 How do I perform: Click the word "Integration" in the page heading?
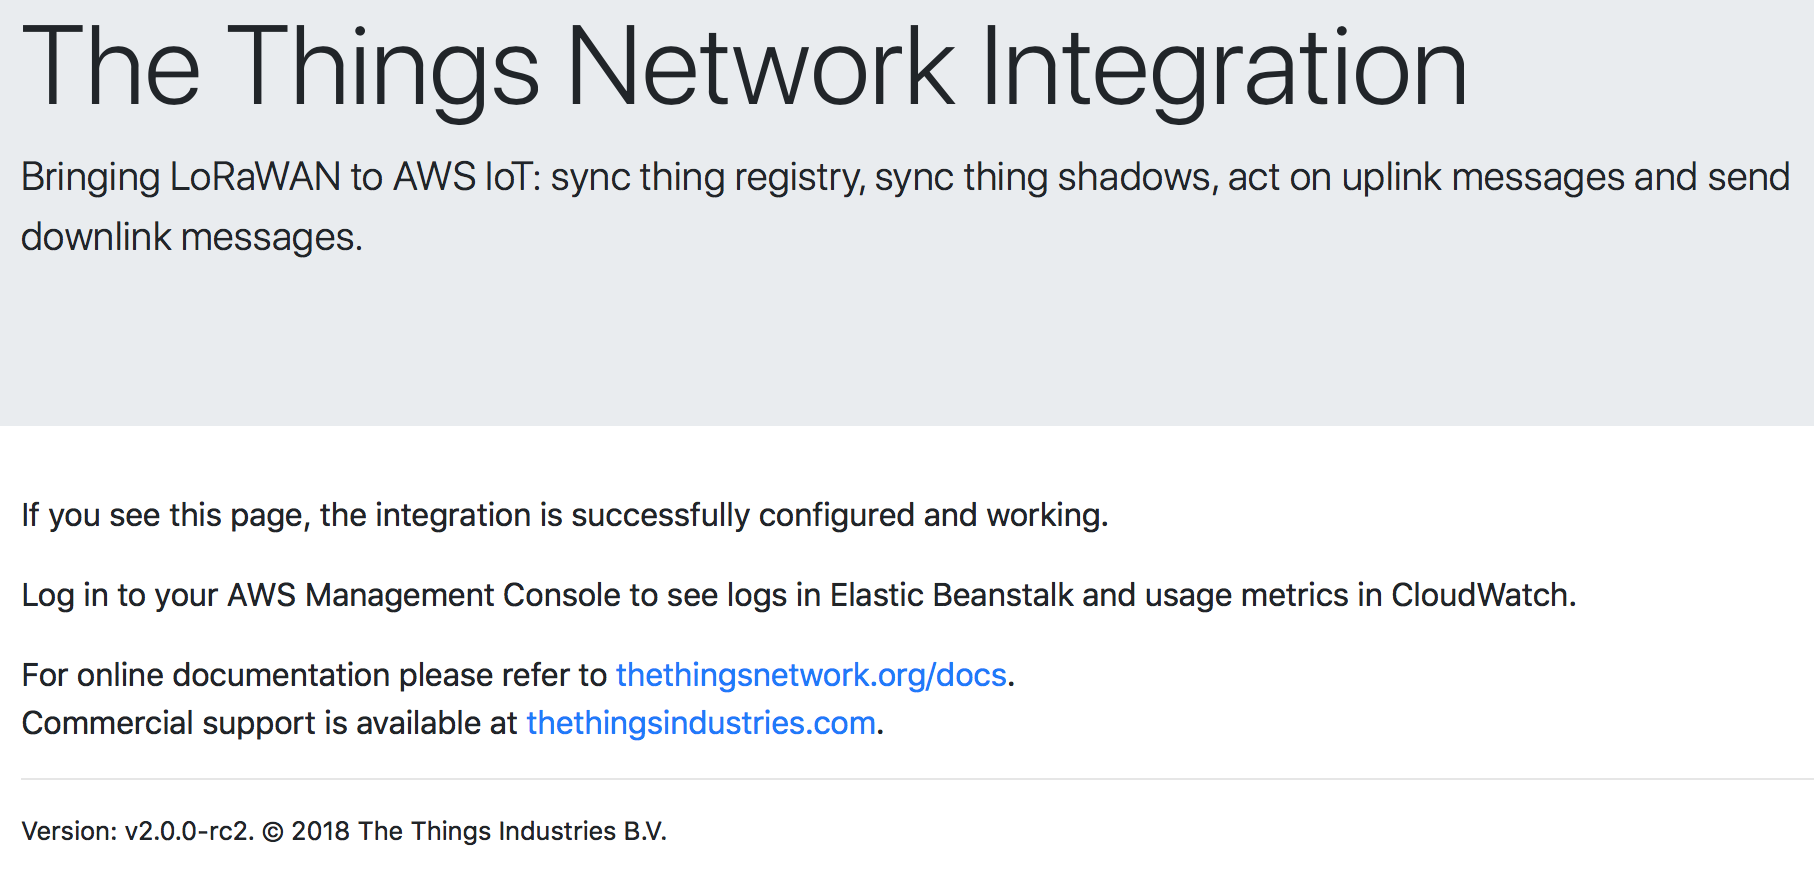[x=1223, y=68]
